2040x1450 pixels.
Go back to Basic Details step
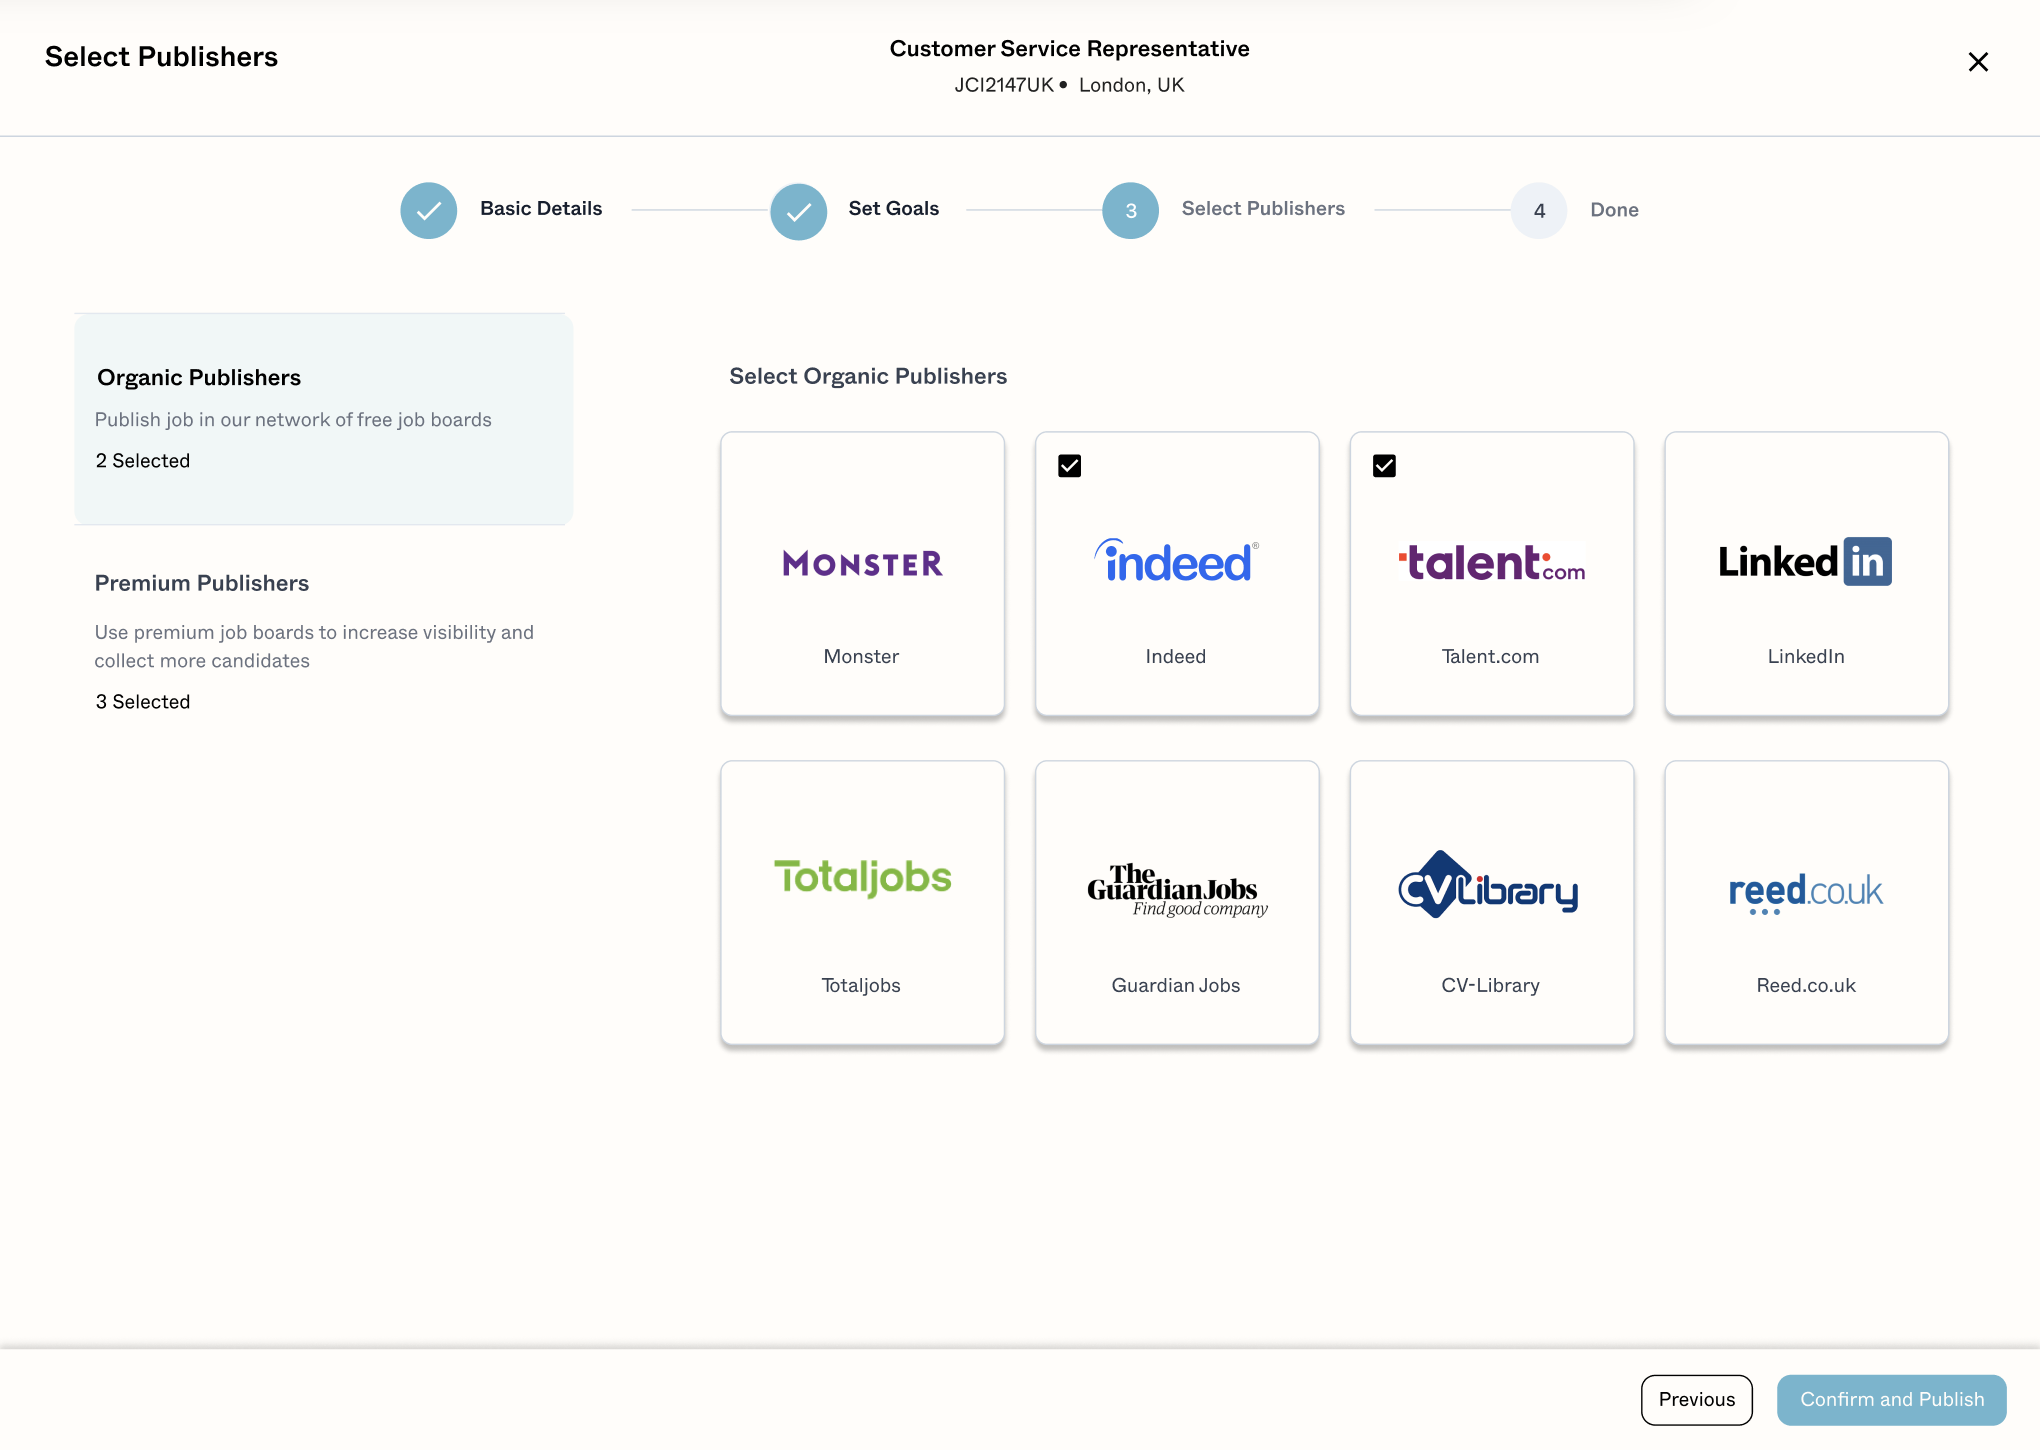coord(429,210)
